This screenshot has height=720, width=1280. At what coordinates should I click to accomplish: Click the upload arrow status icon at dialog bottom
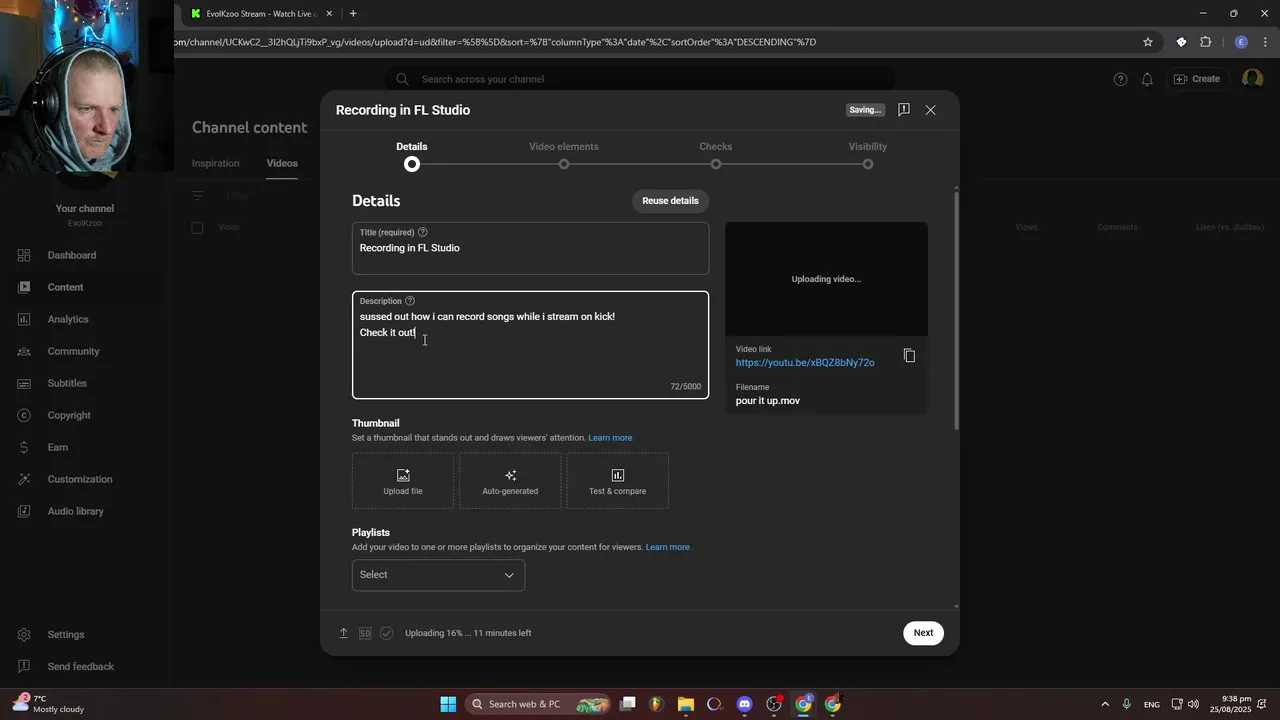[x=343, y=633]
